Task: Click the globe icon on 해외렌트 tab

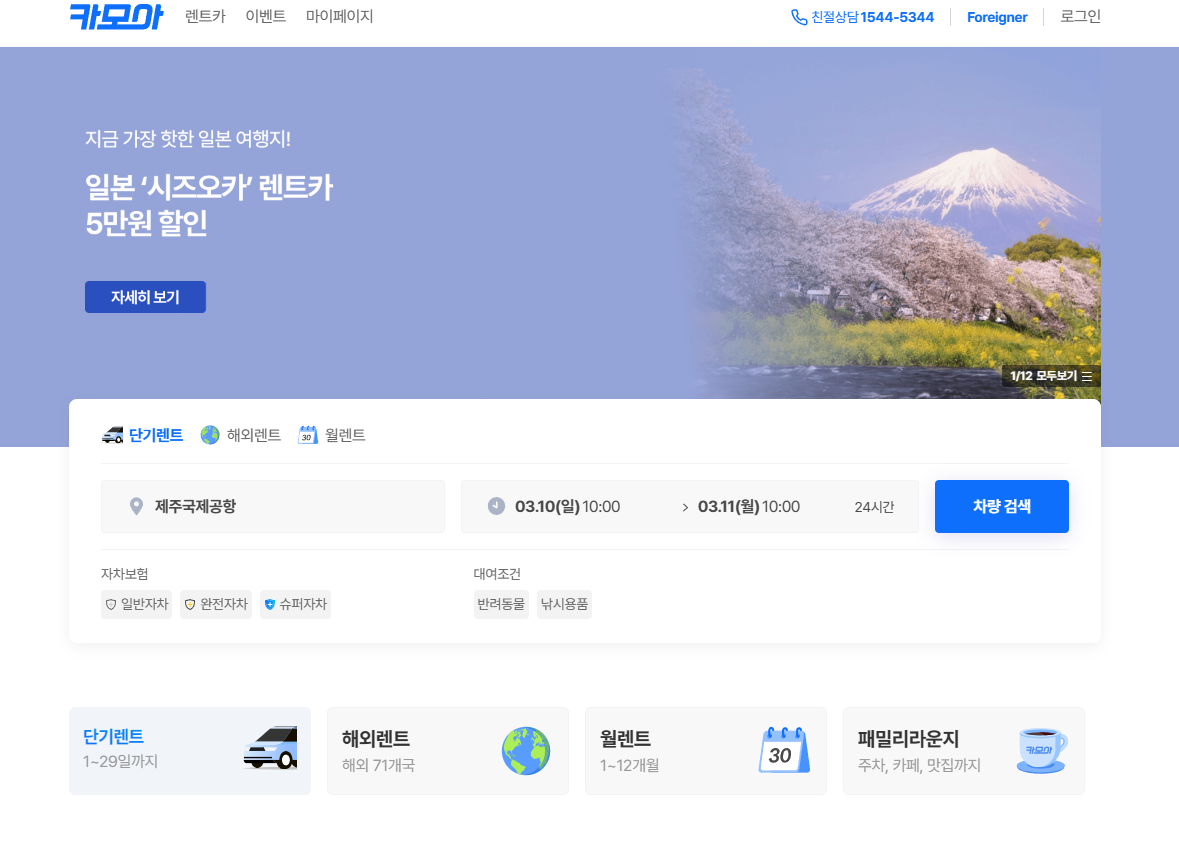Action: (x=210, y=435)
